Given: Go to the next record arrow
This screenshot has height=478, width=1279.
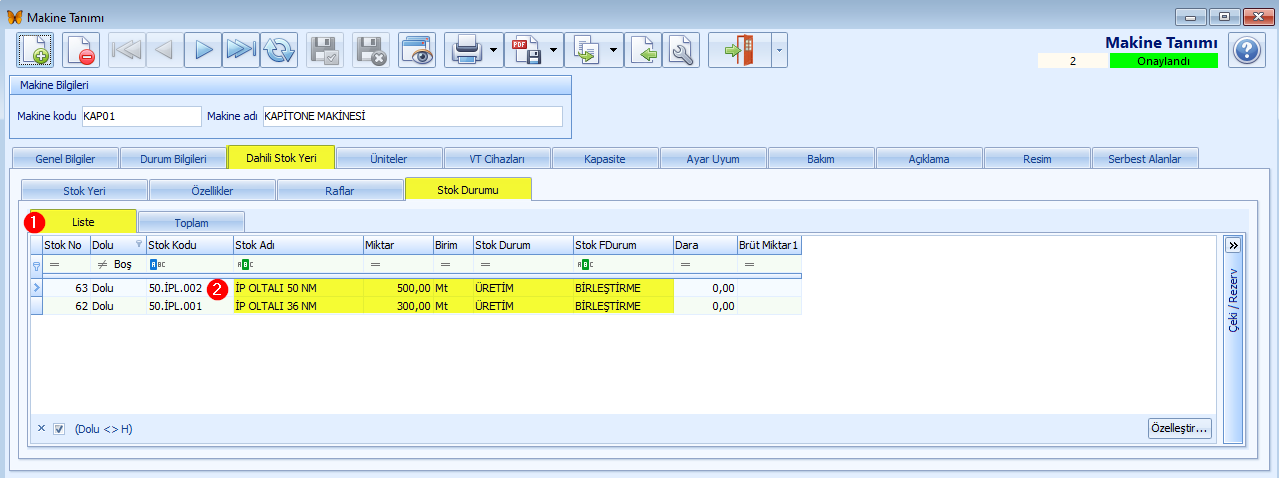Looking at the screenshot, I should click(x=203, y=50).
